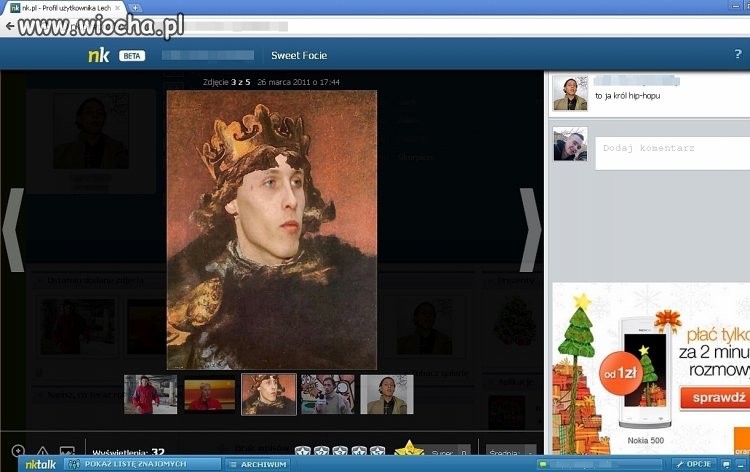Click the zoom magnifier icon below the photo
This screenshot has width=750, height=472.
pyautogui.click(x=18, y=450)
